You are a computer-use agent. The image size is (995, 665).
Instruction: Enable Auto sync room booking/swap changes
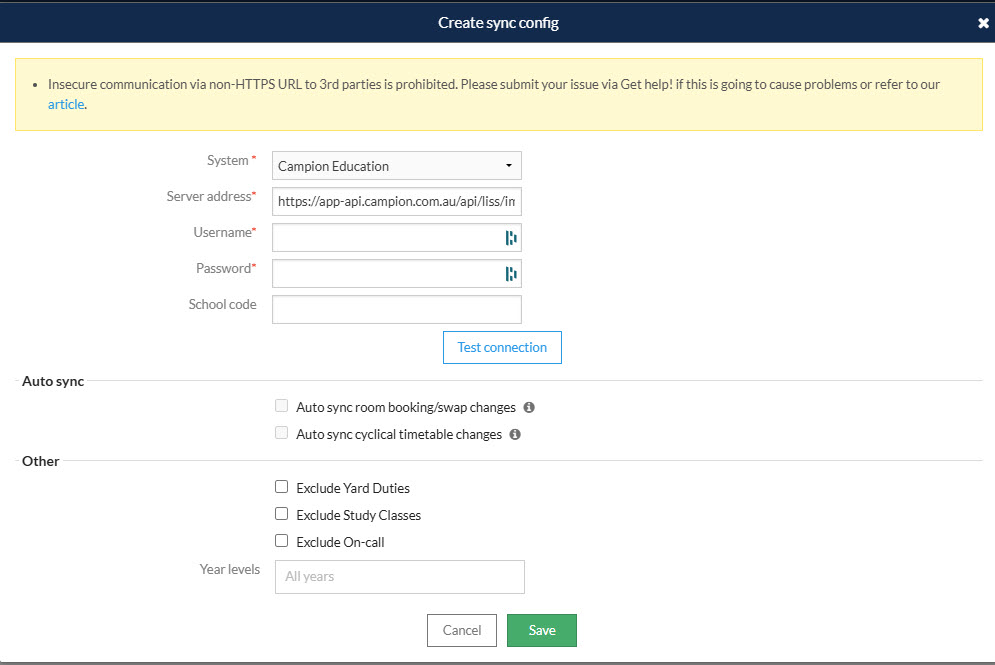(x=282, y=407)
